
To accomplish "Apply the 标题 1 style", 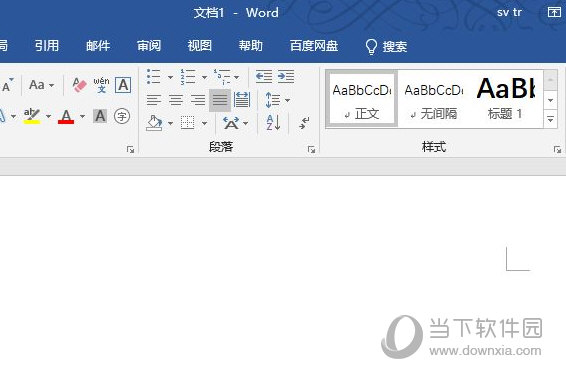I will [505, 99].
